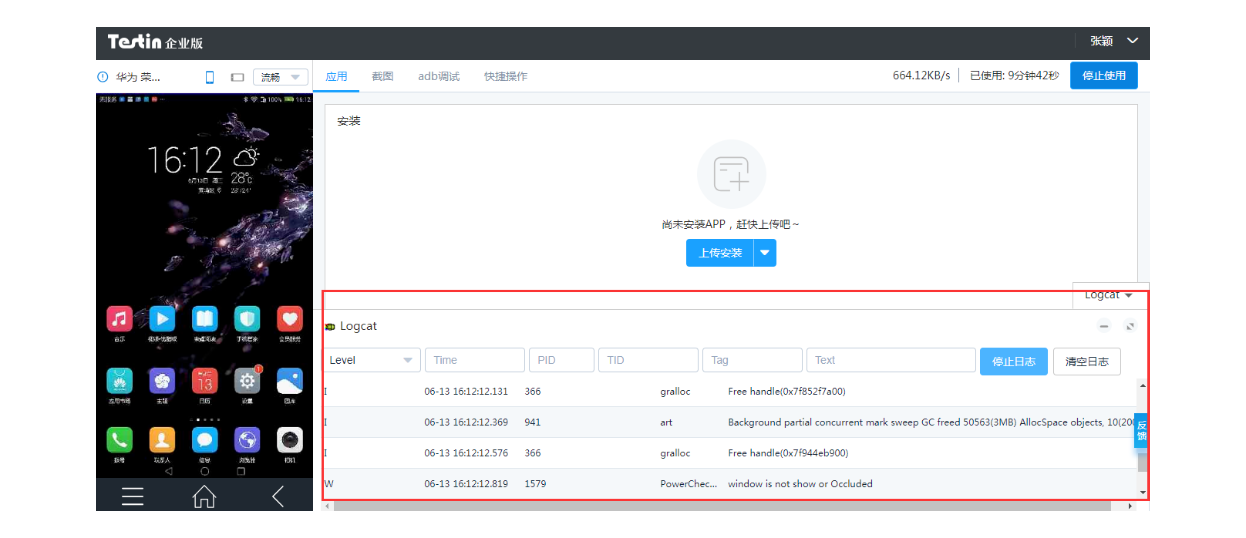Open the Music app on the phone screen
1246x538 pixels.
tap(119, 319)
